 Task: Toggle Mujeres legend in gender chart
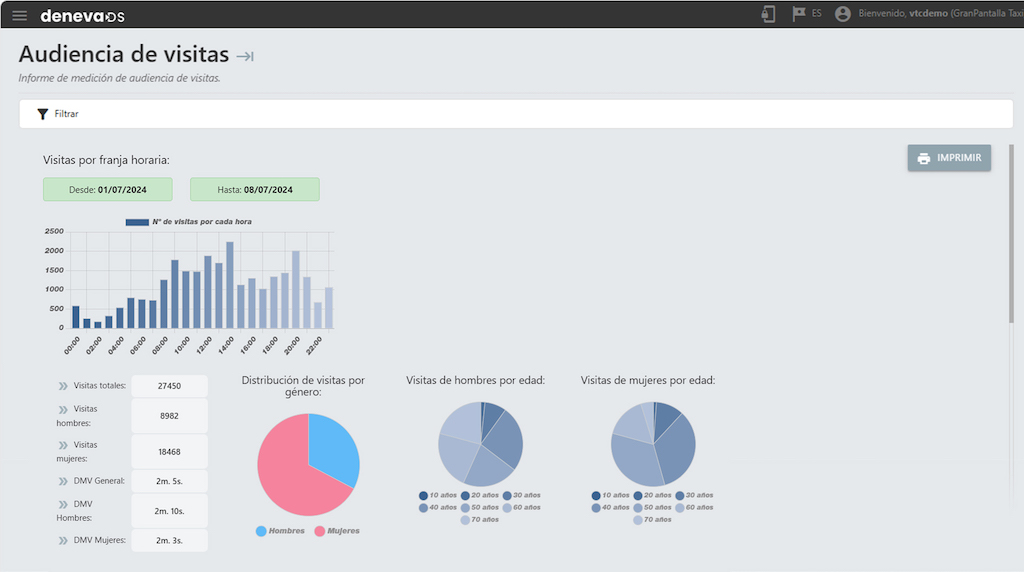tap(337, 531)
